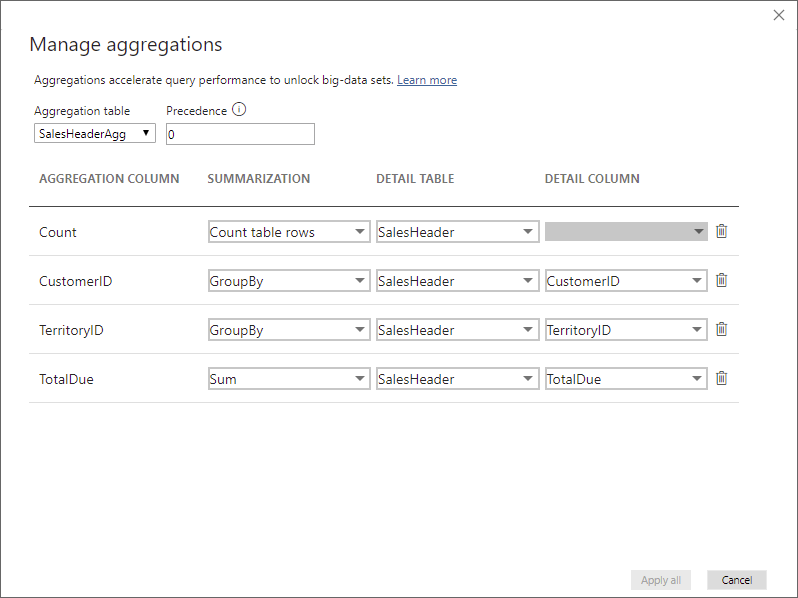Open detail table dropdown for TotalDue row

pos(458,379)
